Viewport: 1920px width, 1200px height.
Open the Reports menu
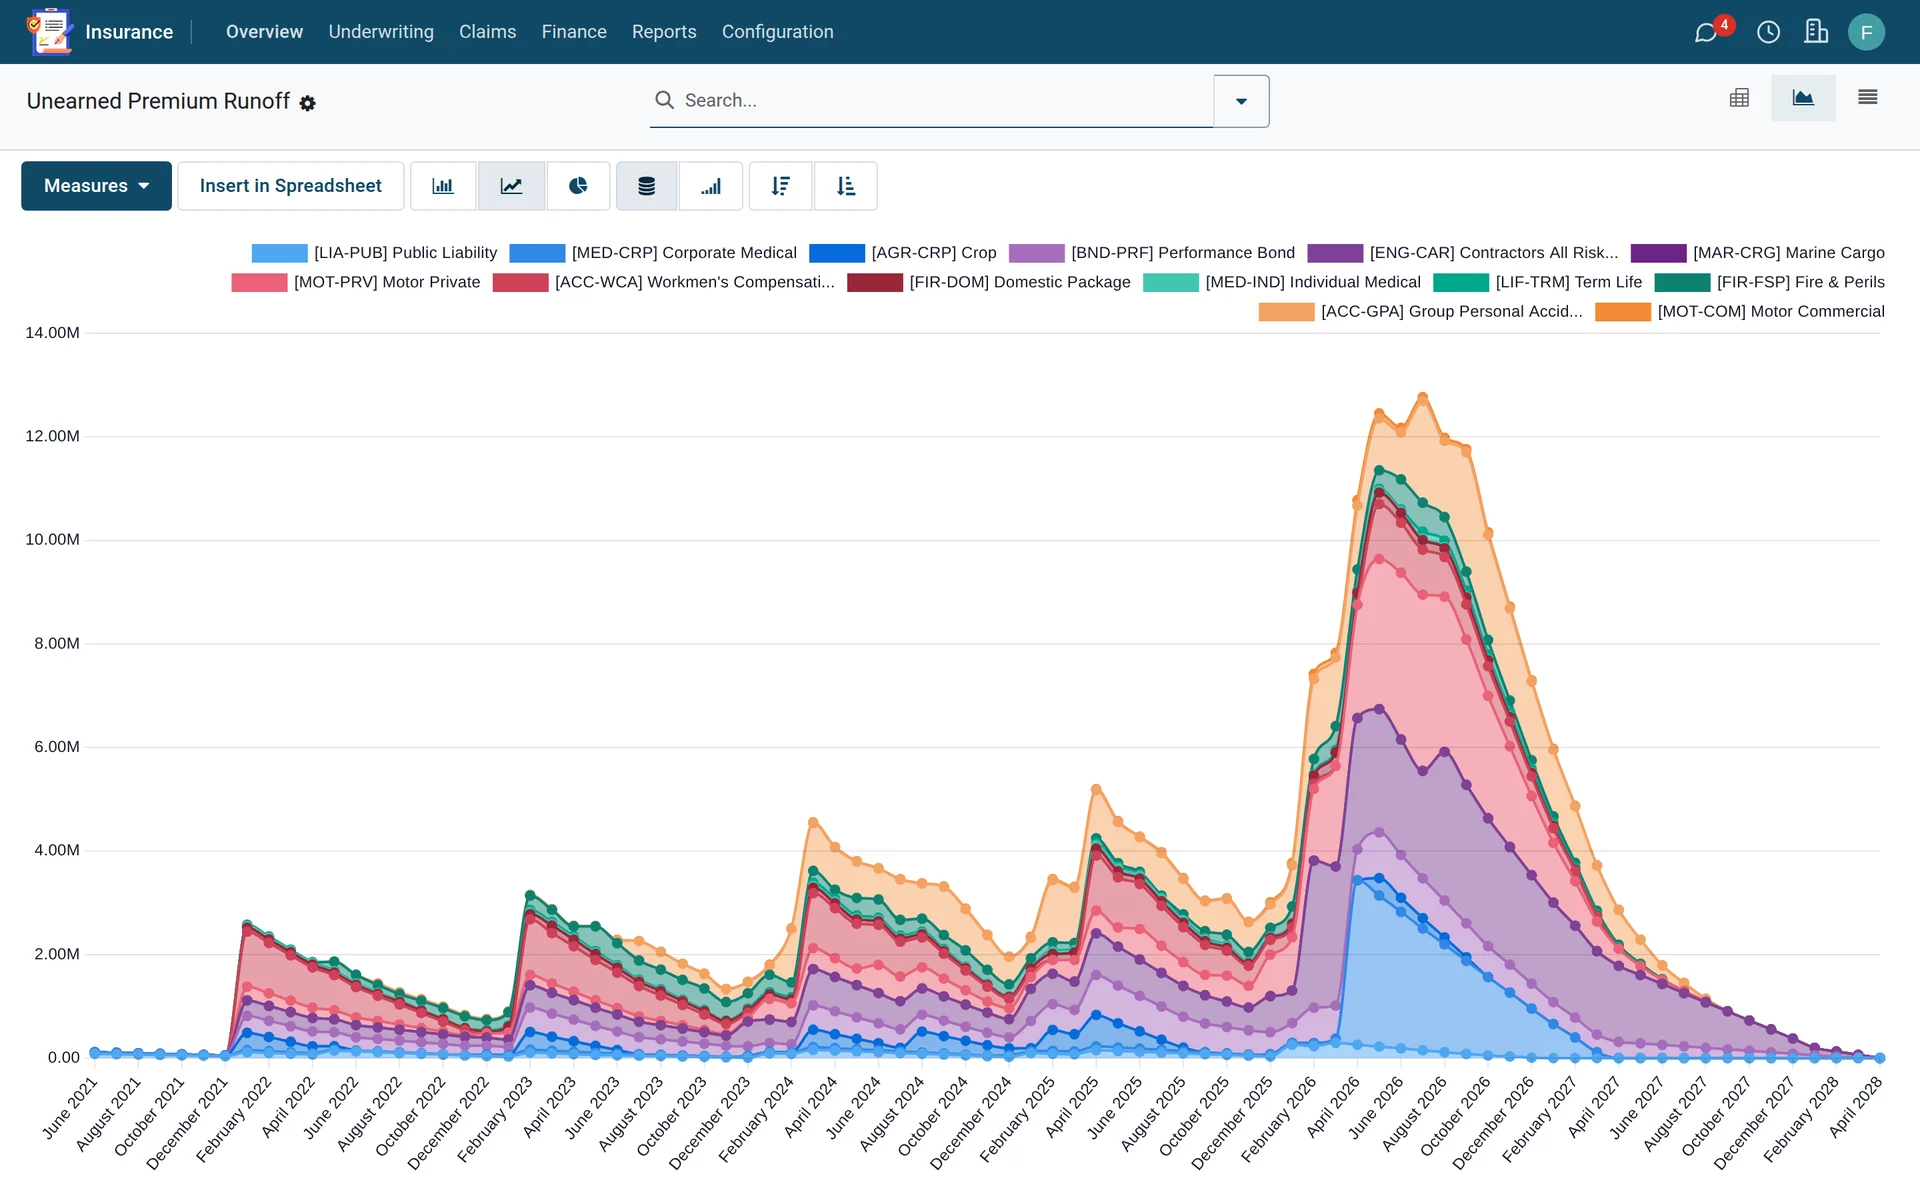pyautogui.click(x=664, y=32)
